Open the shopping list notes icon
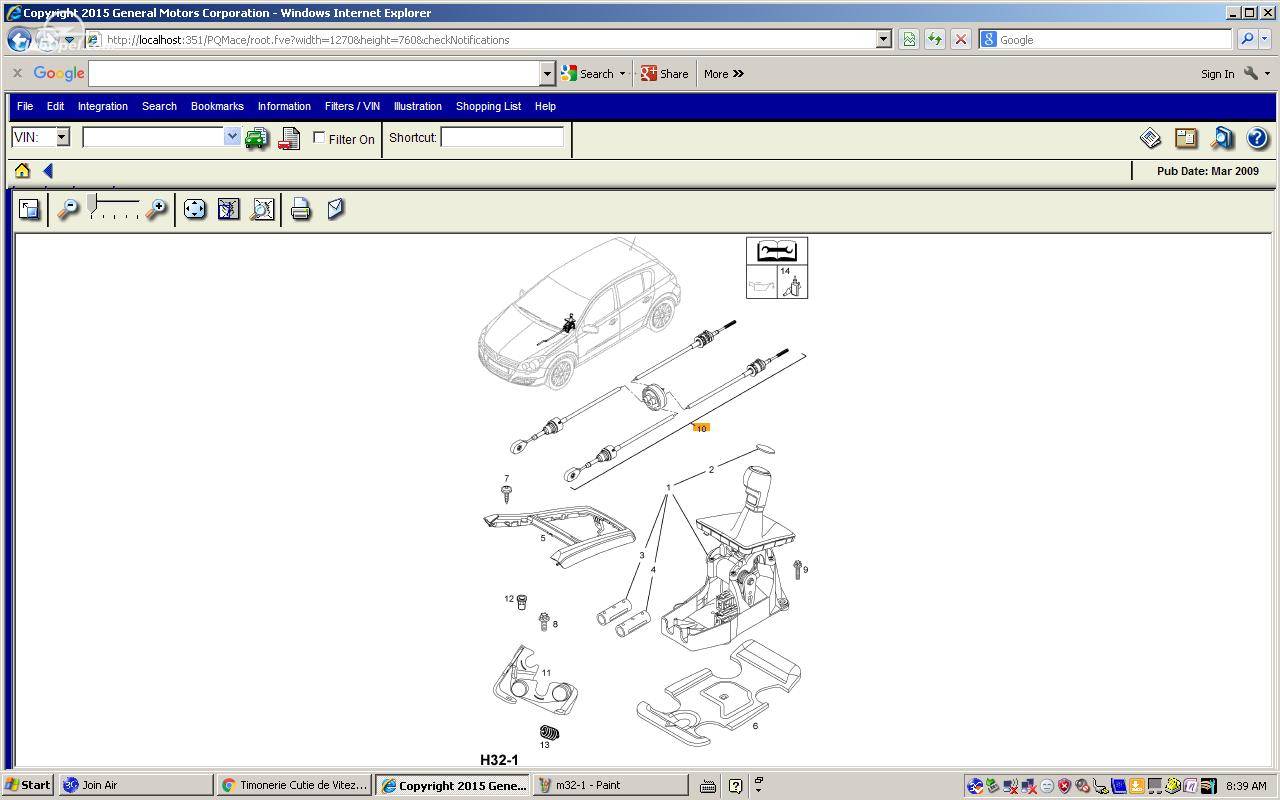This screenshot has height=800, width=1280. coord(1186,138)
